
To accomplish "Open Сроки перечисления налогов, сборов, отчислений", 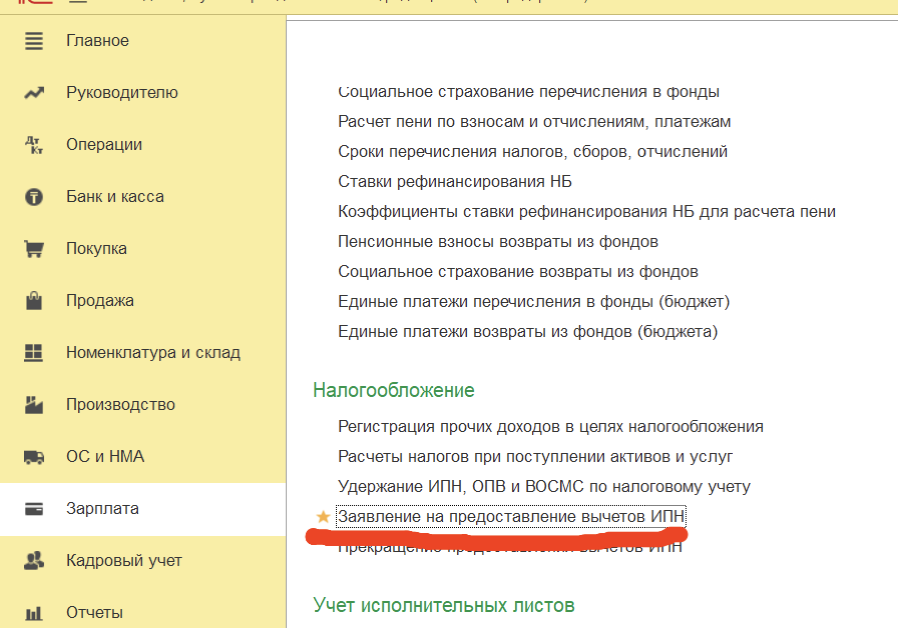I will pyautogui.click(x=533, y=152).
